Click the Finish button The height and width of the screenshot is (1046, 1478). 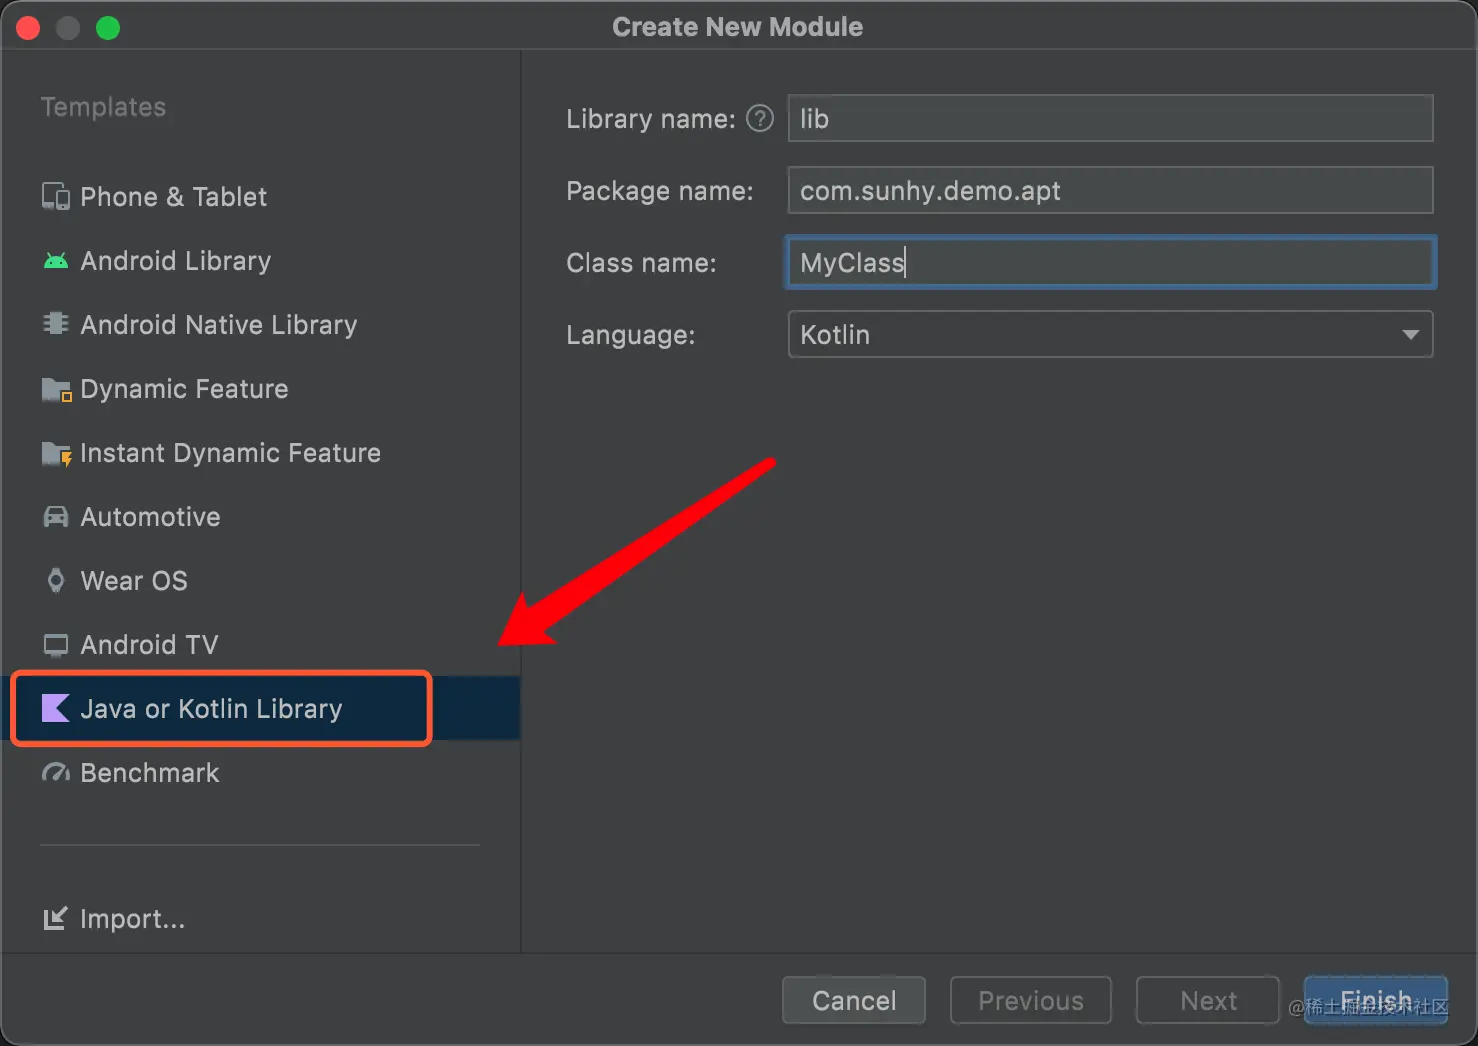click(x=1376, y=1000)
